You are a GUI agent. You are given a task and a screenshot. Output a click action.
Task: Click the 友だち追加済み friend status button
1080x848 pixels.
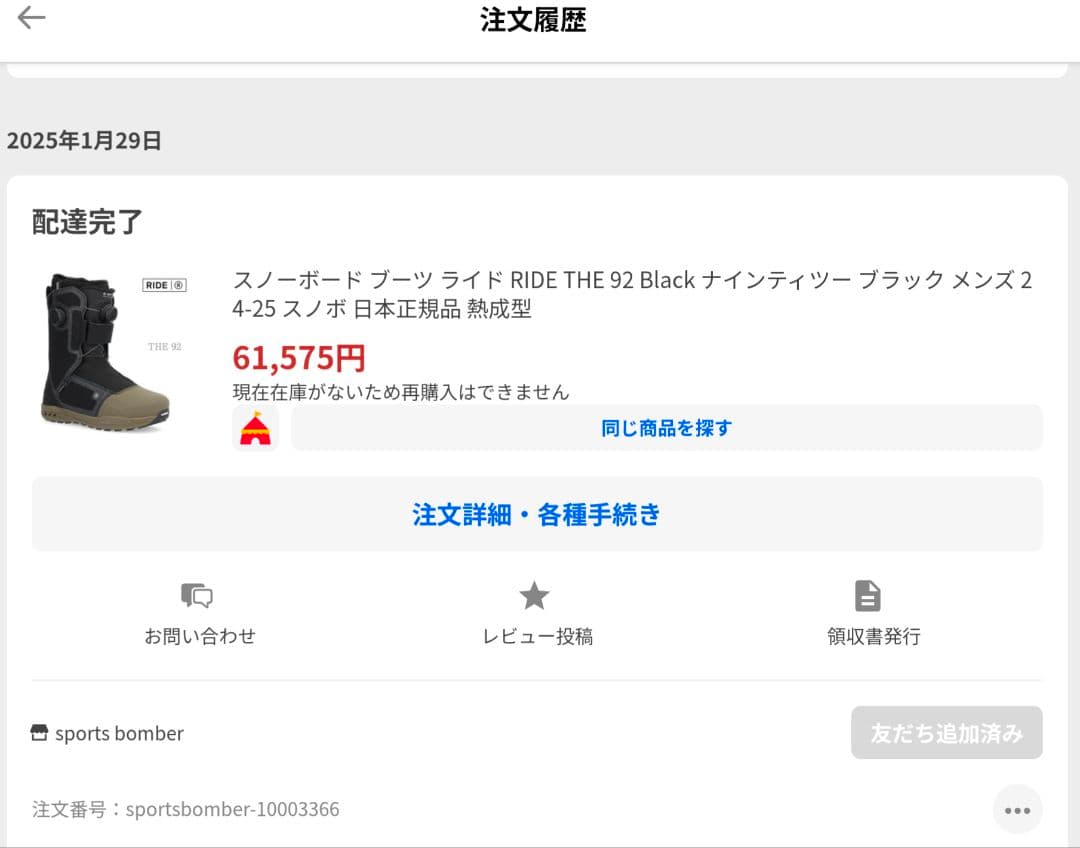(x=946, y=733)
